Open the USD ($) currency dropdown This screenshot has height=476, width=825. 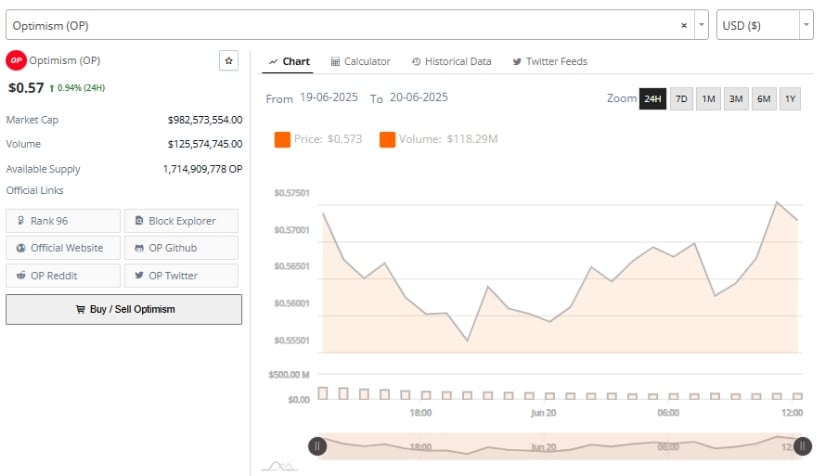click(764, 25)
